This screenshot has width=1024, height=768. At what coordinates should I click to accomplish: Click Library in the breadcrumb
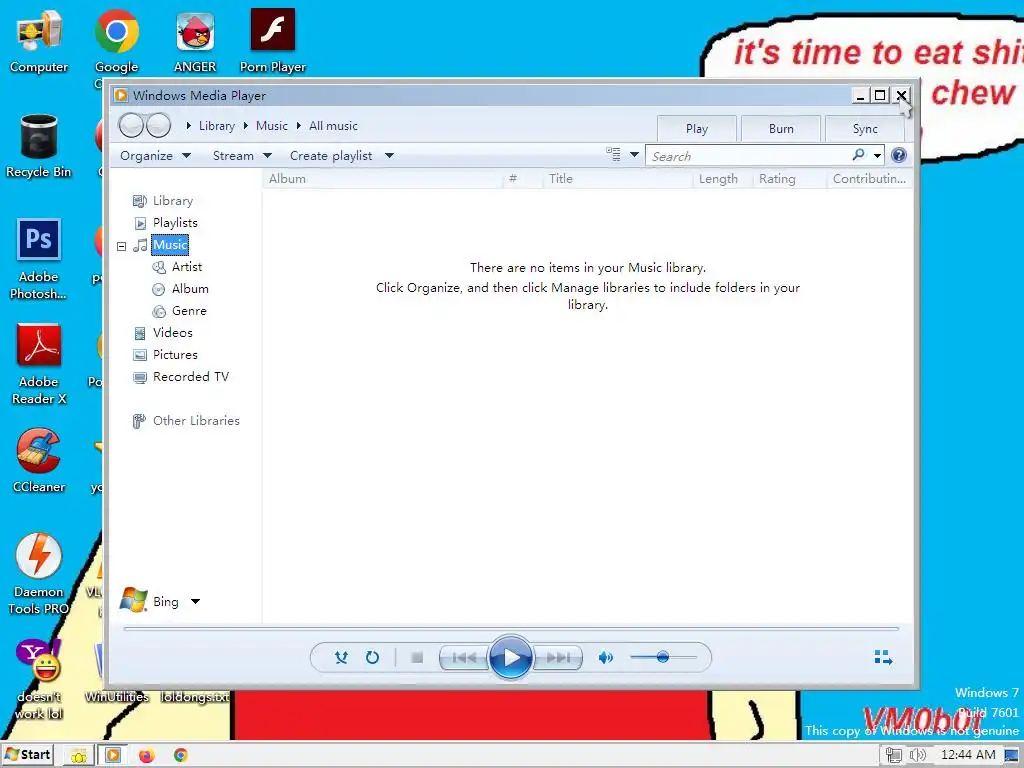click(x=217, y=126)
